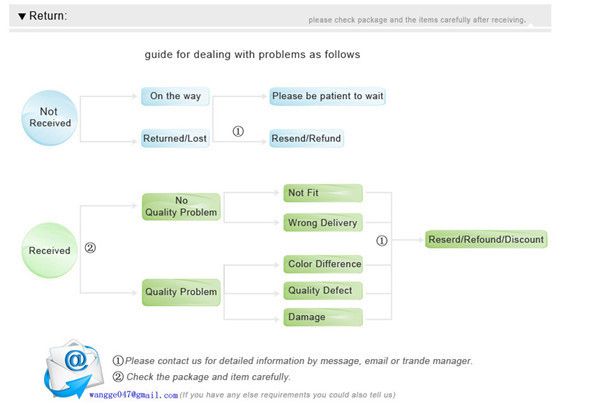Viewport: 600px width, 405px height.
Task: Click circled number 2 beside Received
Action: (x=90, y=248)
